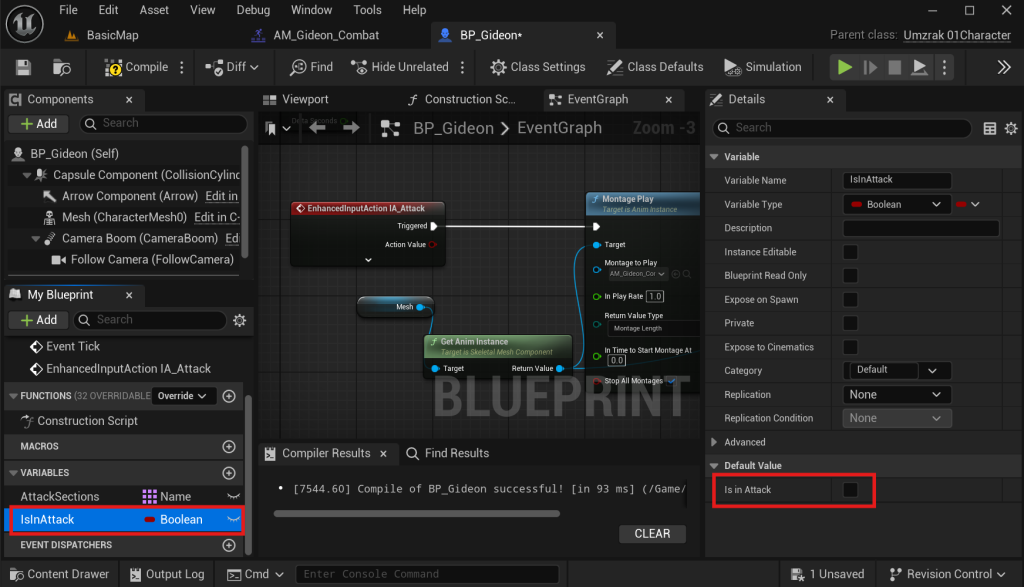Collapse the Camera Boom tree item
This screenshot has height=587, width=1024.
click(x=36, y=239)
